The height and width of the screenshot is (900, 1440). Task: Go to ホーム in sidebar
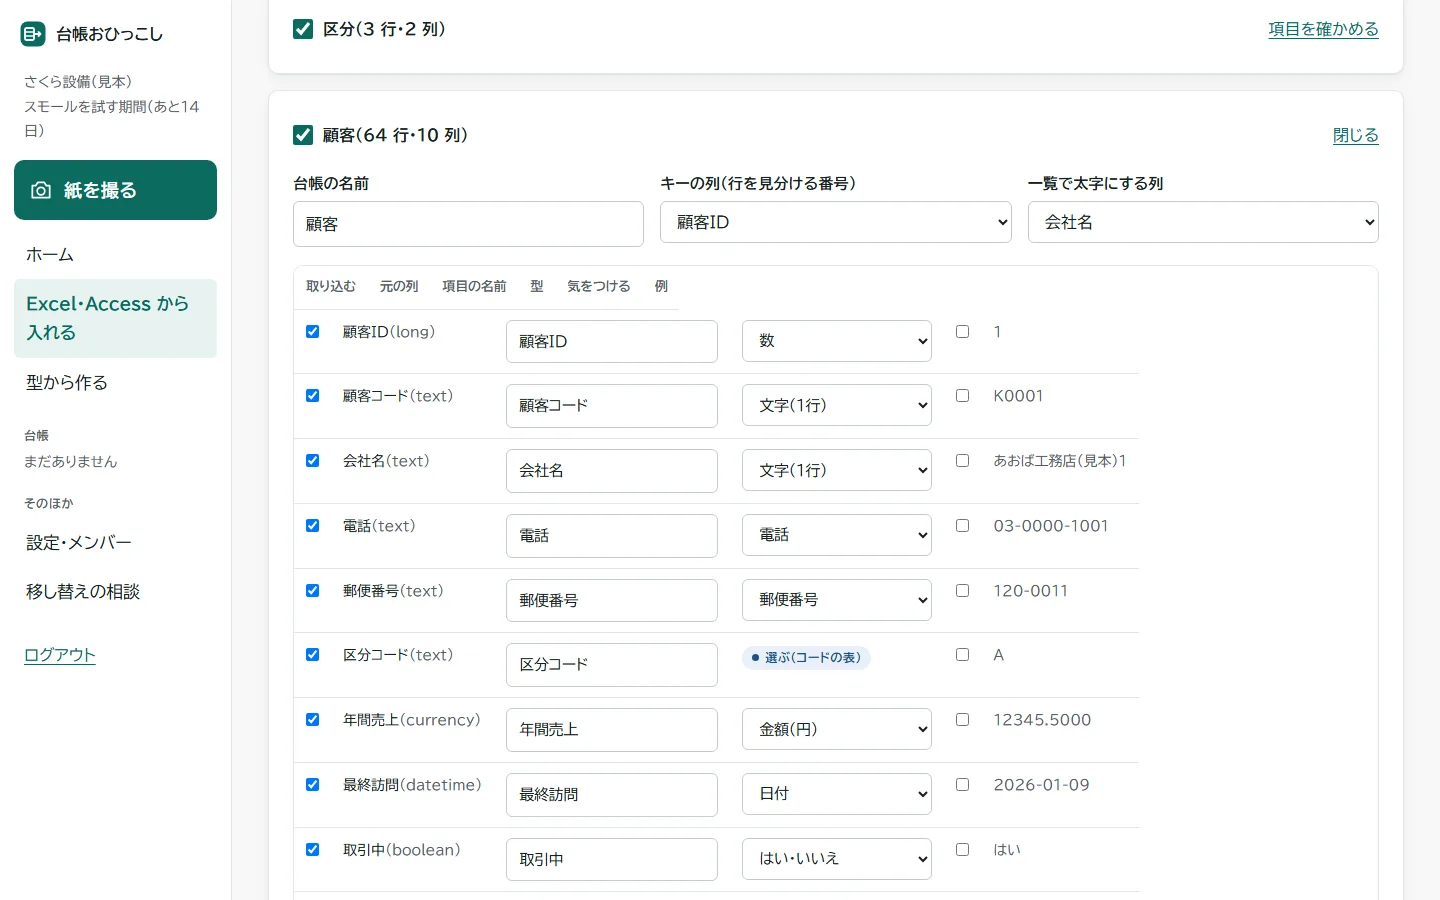pos(115,255)
